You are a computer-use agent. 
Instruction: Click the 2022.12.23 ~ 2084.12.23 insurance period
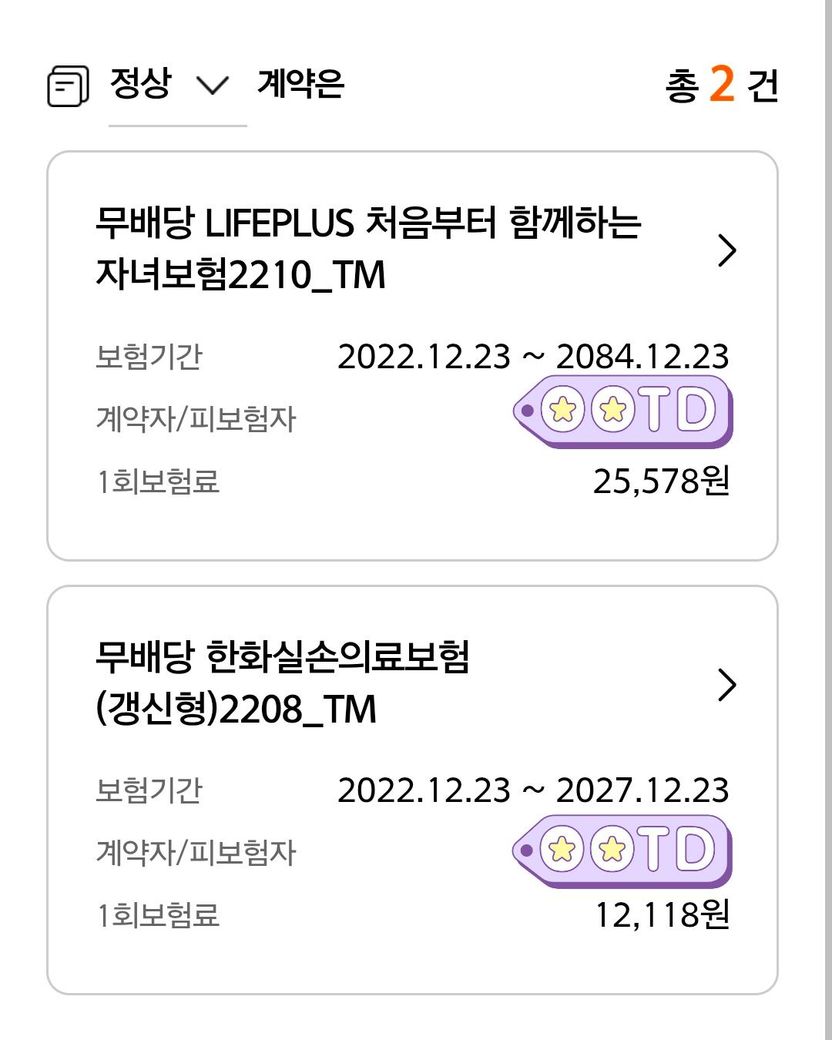pos(533,356)
